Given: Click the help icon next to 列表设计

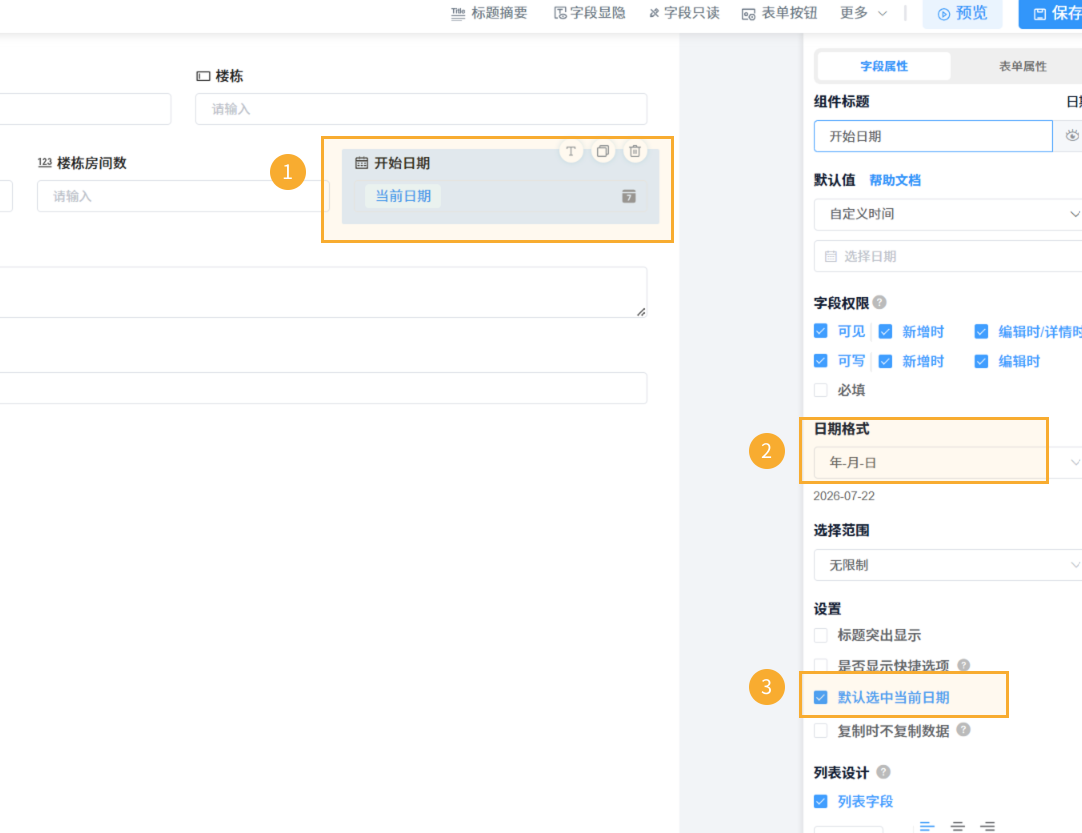Looking at the screenshot, I should click(883, 772).
